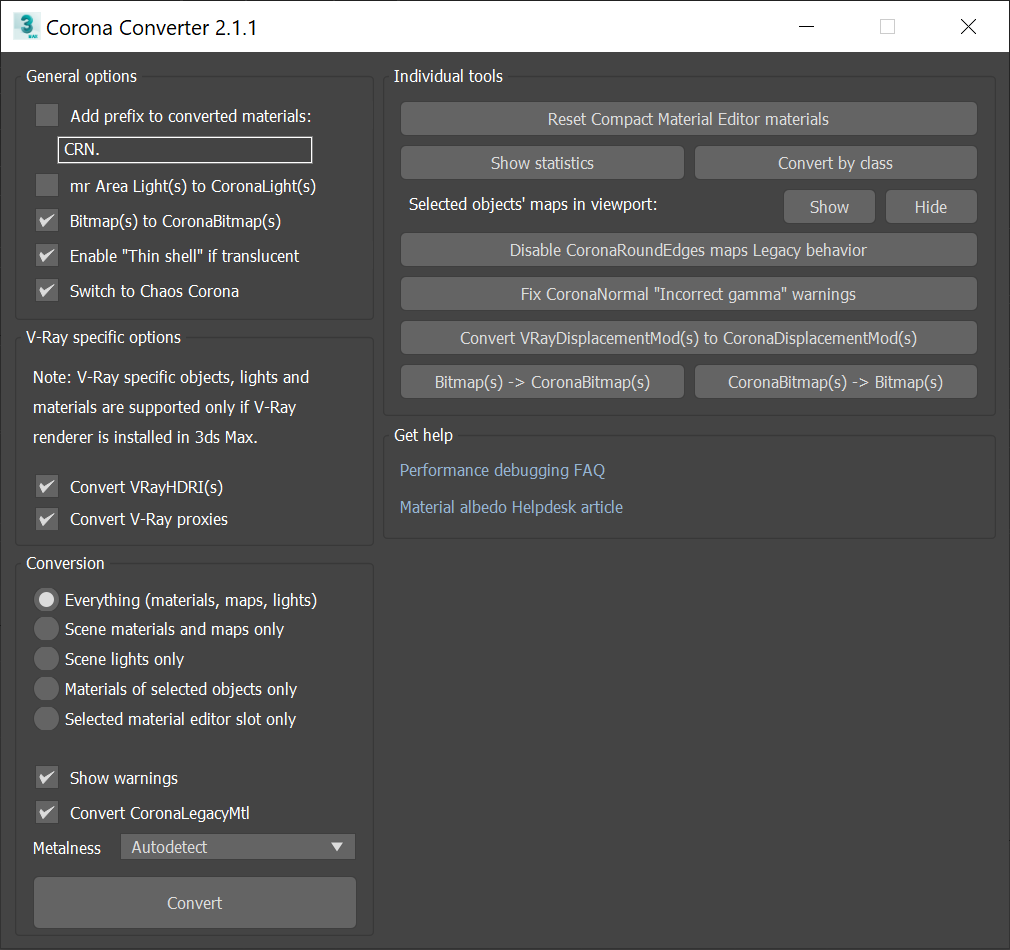Toggle Convert V-Ray proxies checkbox
Screen dimensions: 1010x950
47,518
